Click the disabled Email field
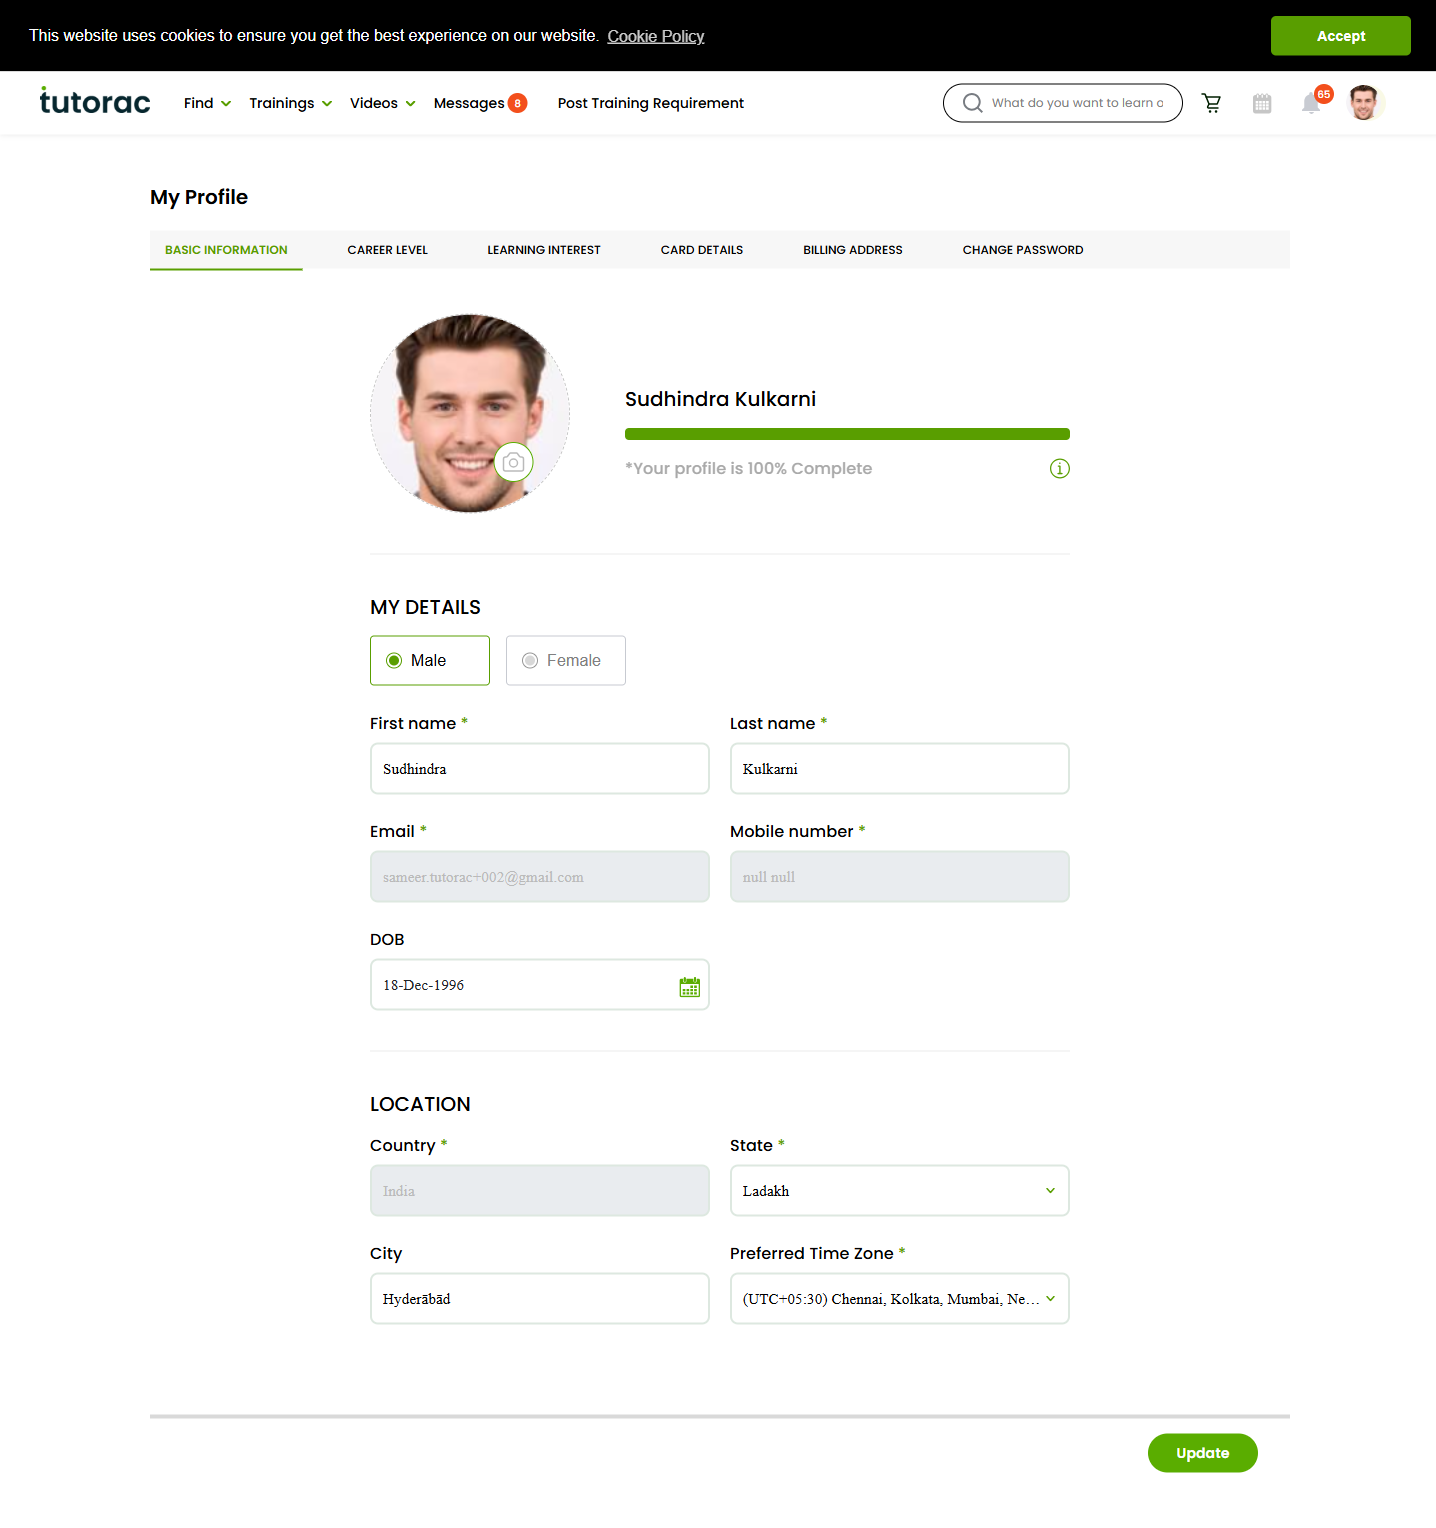1436x1528 pixels. click(x=540, y=877)
